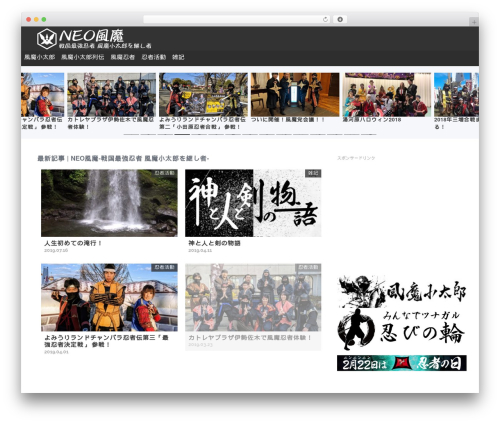The image size is (500, 423).
Task: Click the 雑記 tag on the calligraphy post
Action: tap(313, 173)
